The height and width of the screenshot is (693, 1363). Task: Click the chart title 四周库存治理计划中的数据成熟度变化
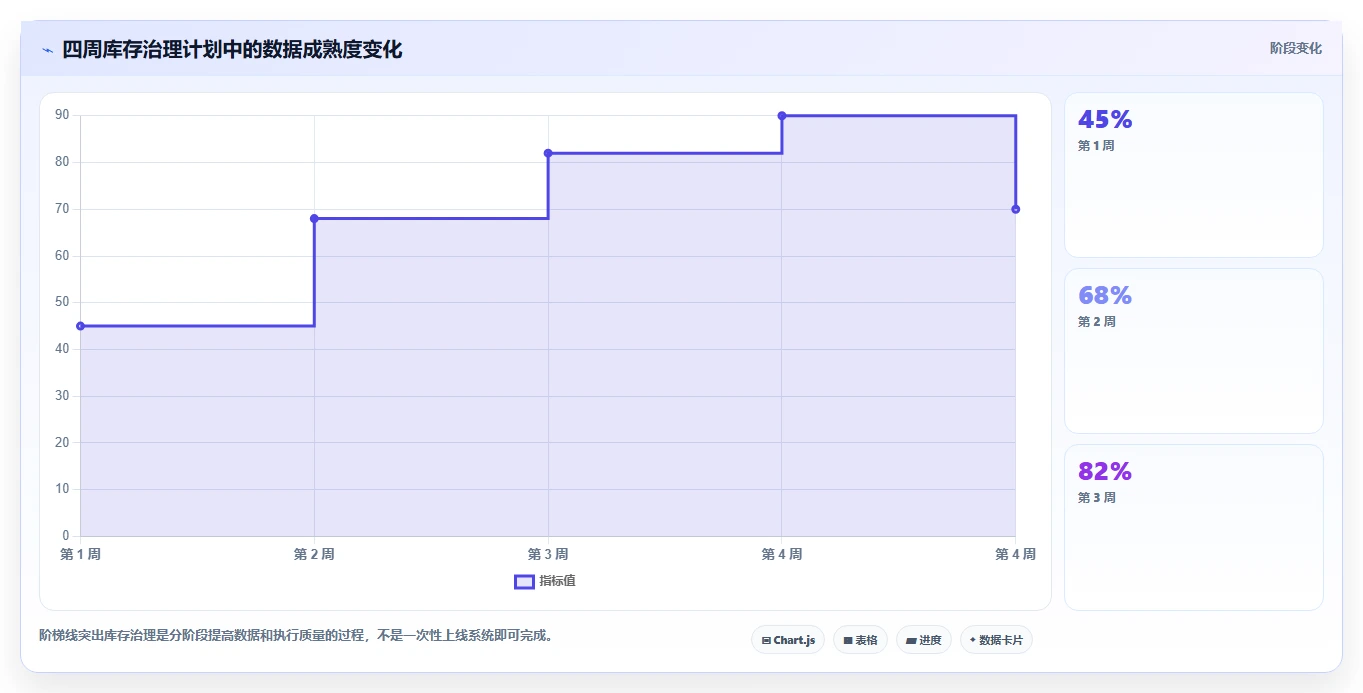[x=232, y=49]
